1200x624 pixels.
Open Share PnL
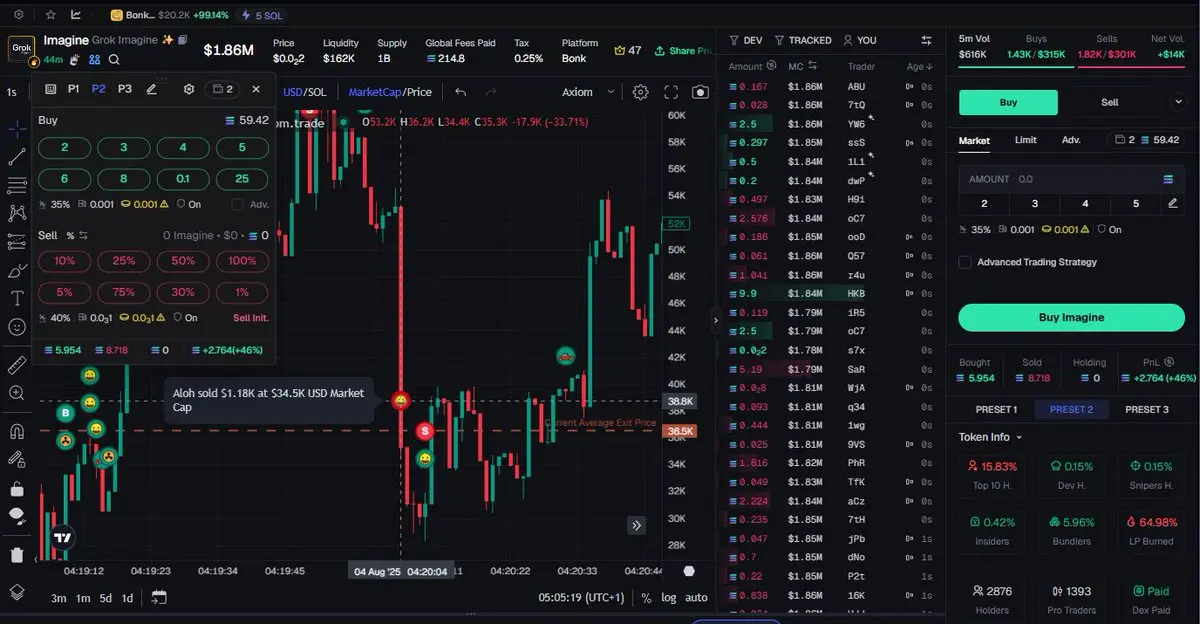(x=683, y=50)
